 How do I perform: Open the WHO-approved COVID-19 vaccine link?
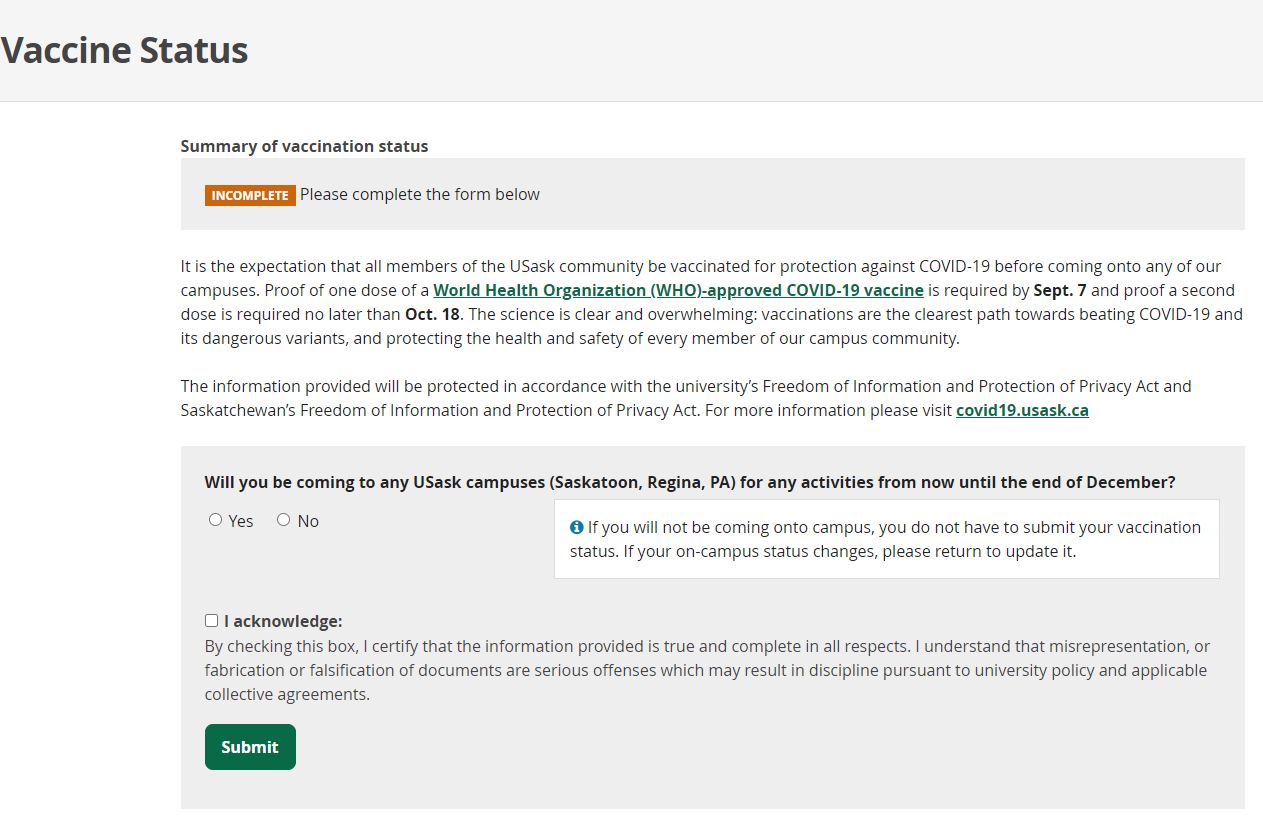pos(678,290)
